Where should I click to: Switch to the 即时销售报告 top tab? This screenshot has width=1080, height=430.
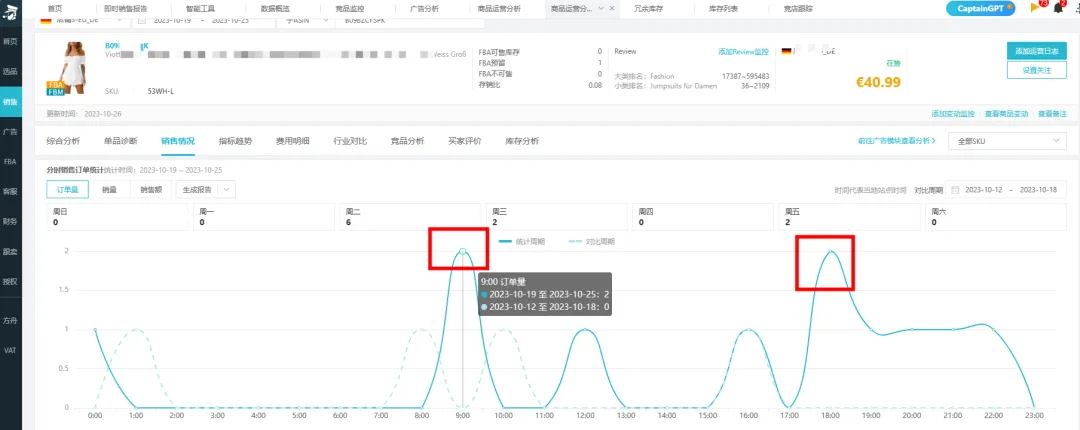click(x=125, y=9)
